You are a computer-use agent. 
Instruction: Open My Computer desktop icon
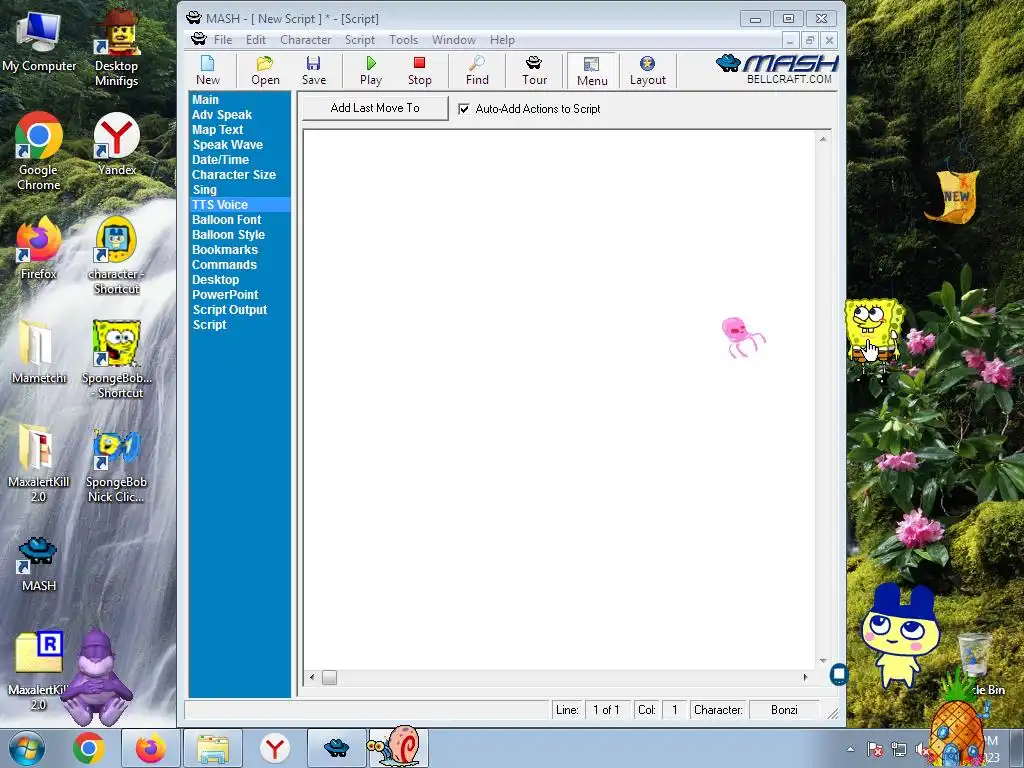pyautogui.click(x=39, y=42)
